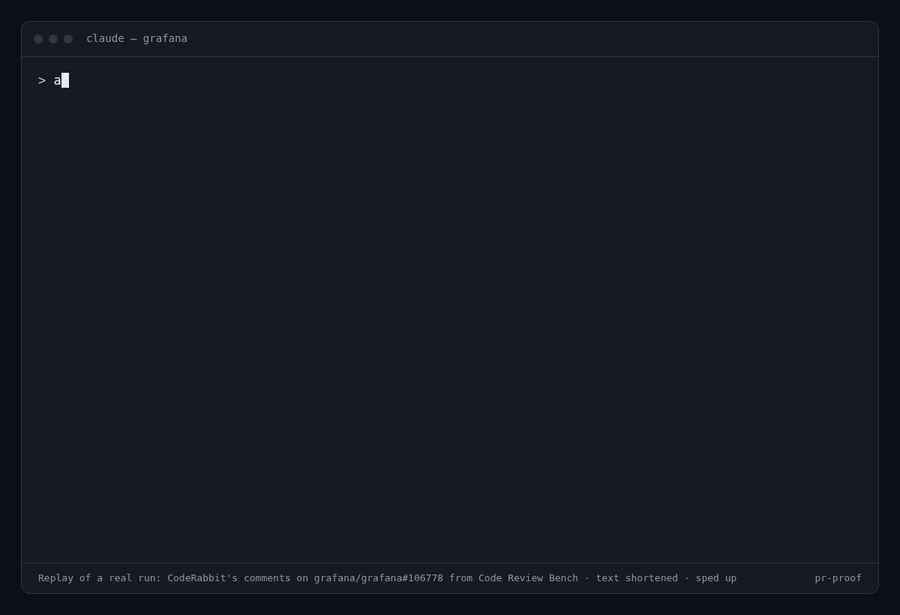900x615 pixels.
Task: Click the '>' prompt symbol
Action: [42, 80]
